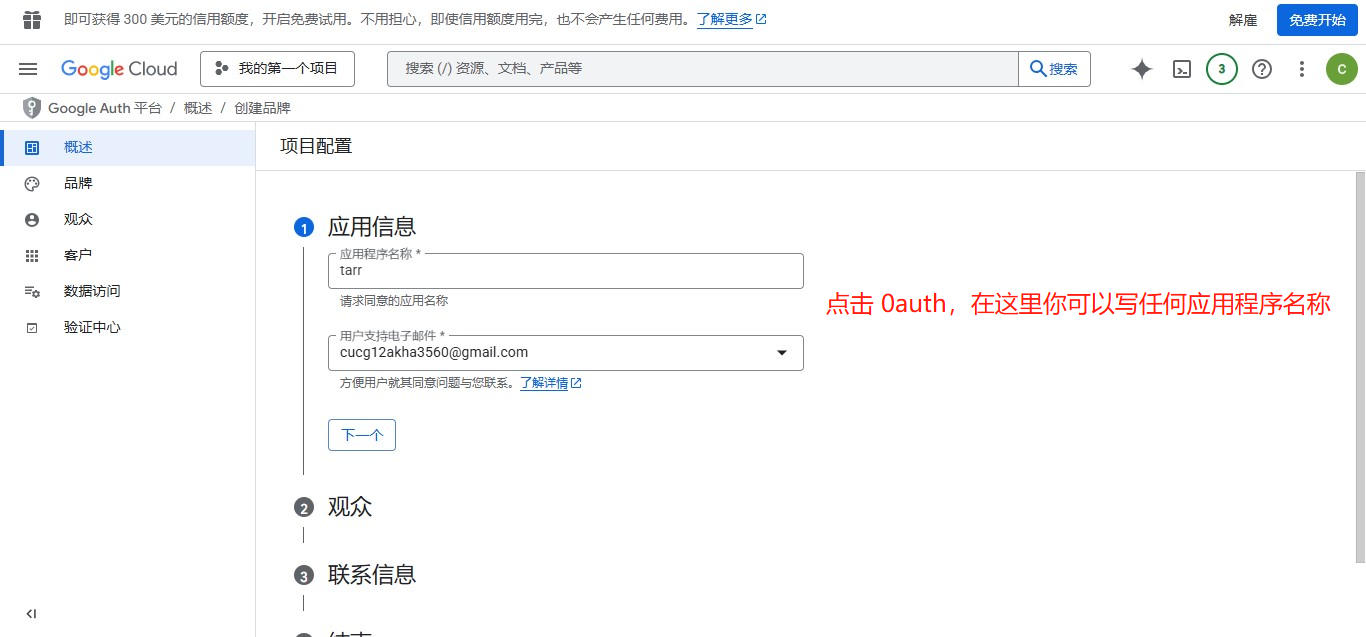The image size is (1366, 637).
Task: Click the 下一个 button
Action: point(361,435)
